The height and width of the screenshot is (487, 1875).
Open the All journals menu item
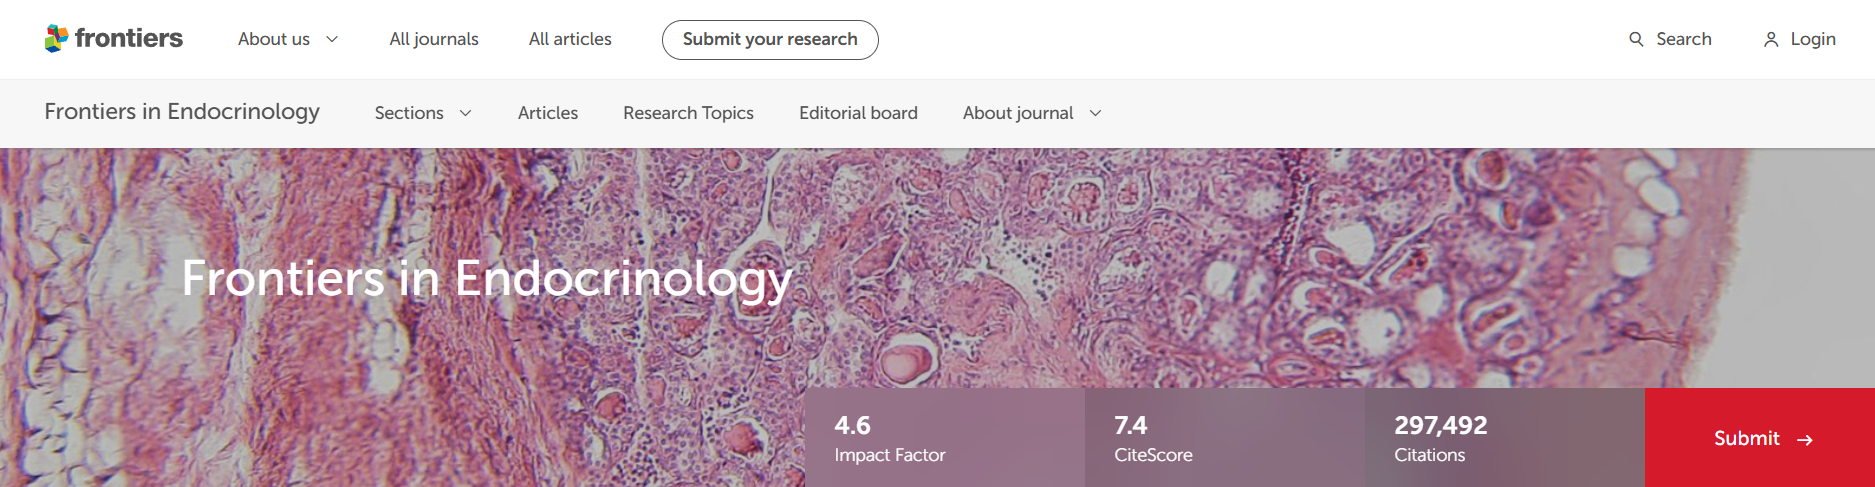(x=434, y=39)
